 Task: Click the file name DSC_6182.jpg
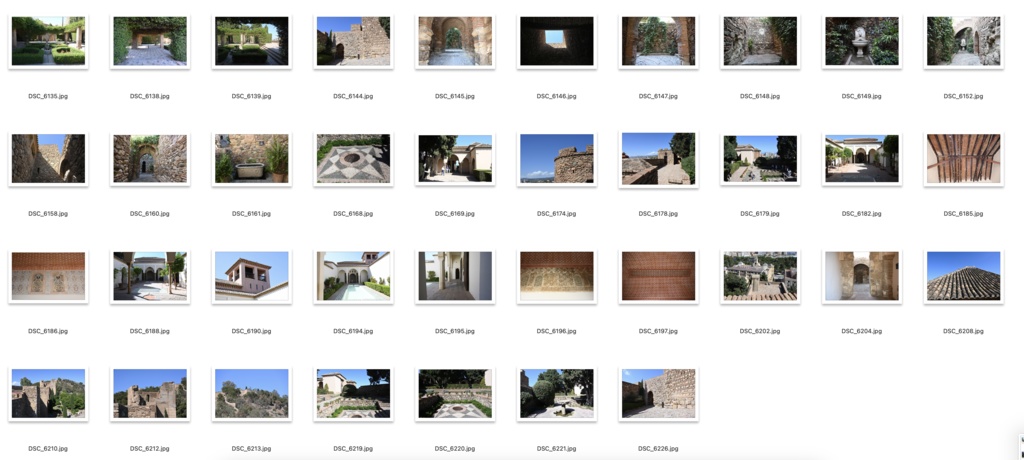tap(861, 214)
